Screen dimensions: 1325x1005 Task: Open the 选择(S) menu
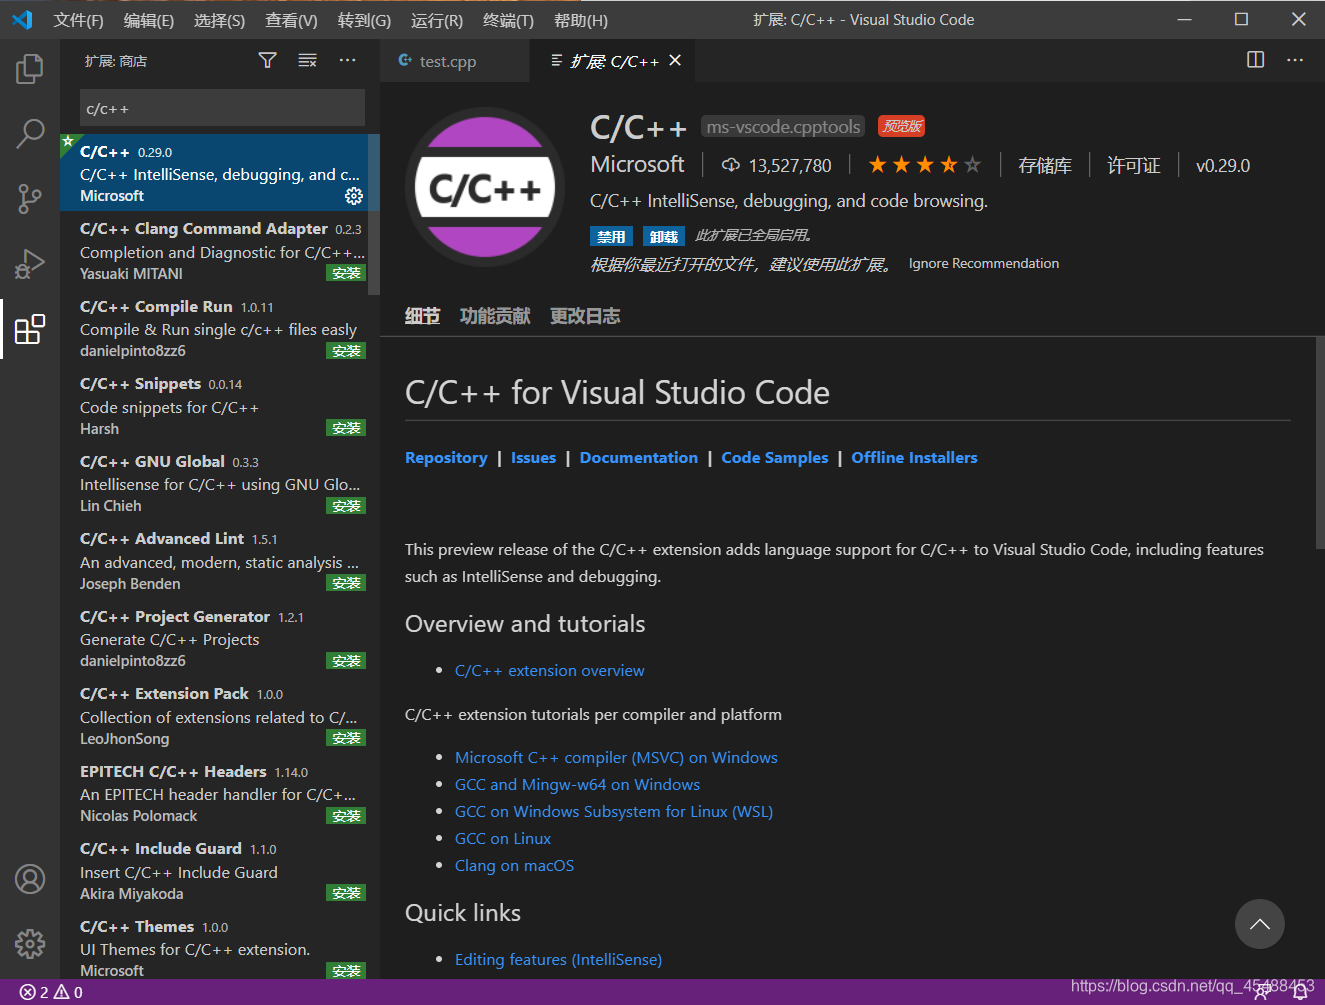(220, 20)
